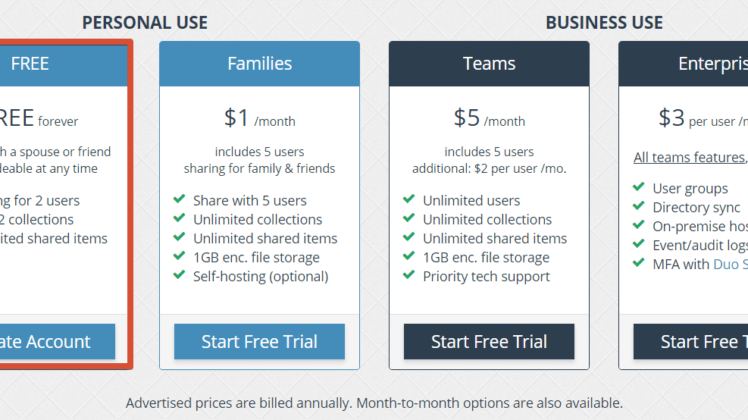The image size is (748, 420).
Task: Click checkmark next to Priority tech support
Action: click(409, 275)
